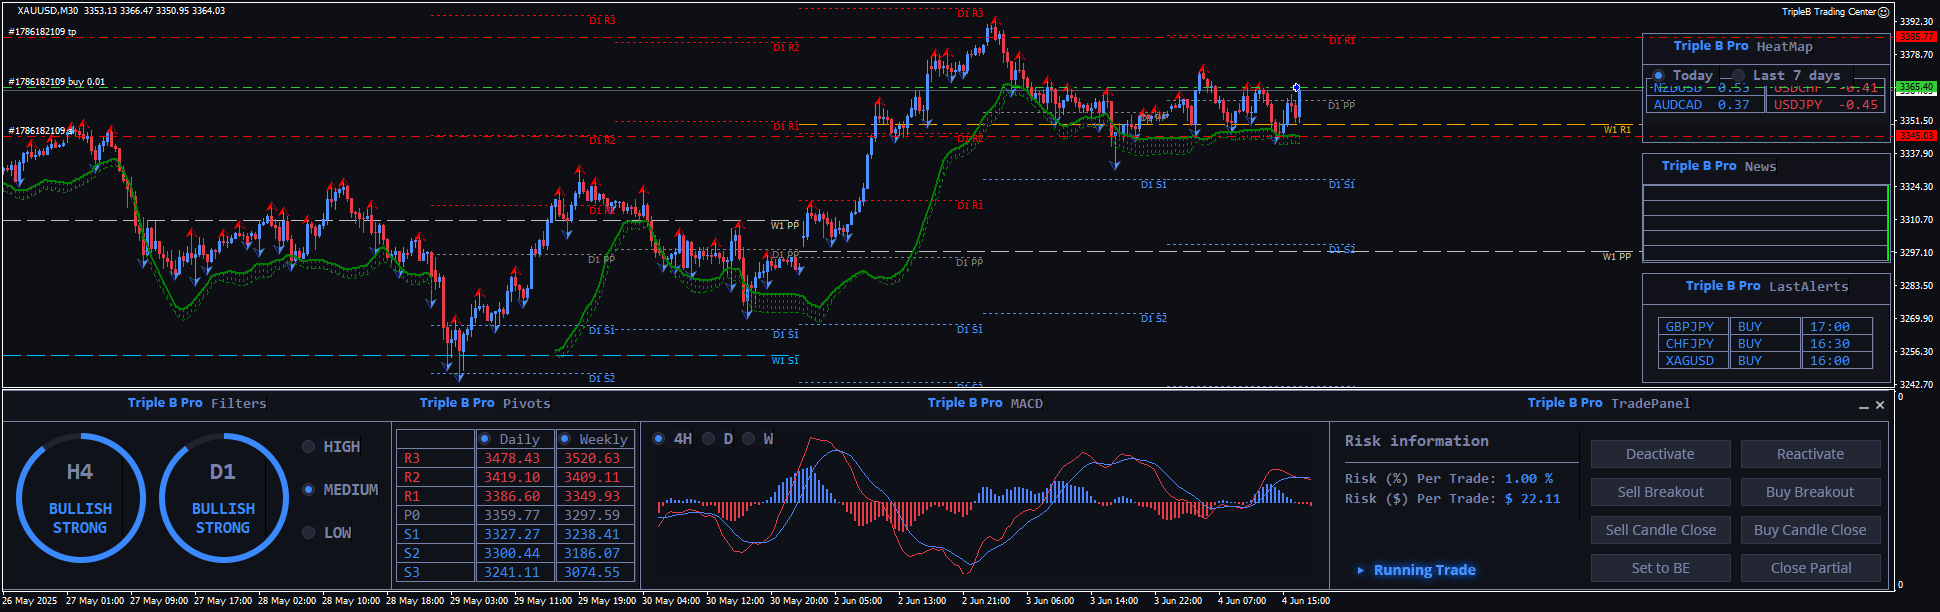Open the GBPJPY alert row
This screenshot has height=612, width=1940.
1689,327
